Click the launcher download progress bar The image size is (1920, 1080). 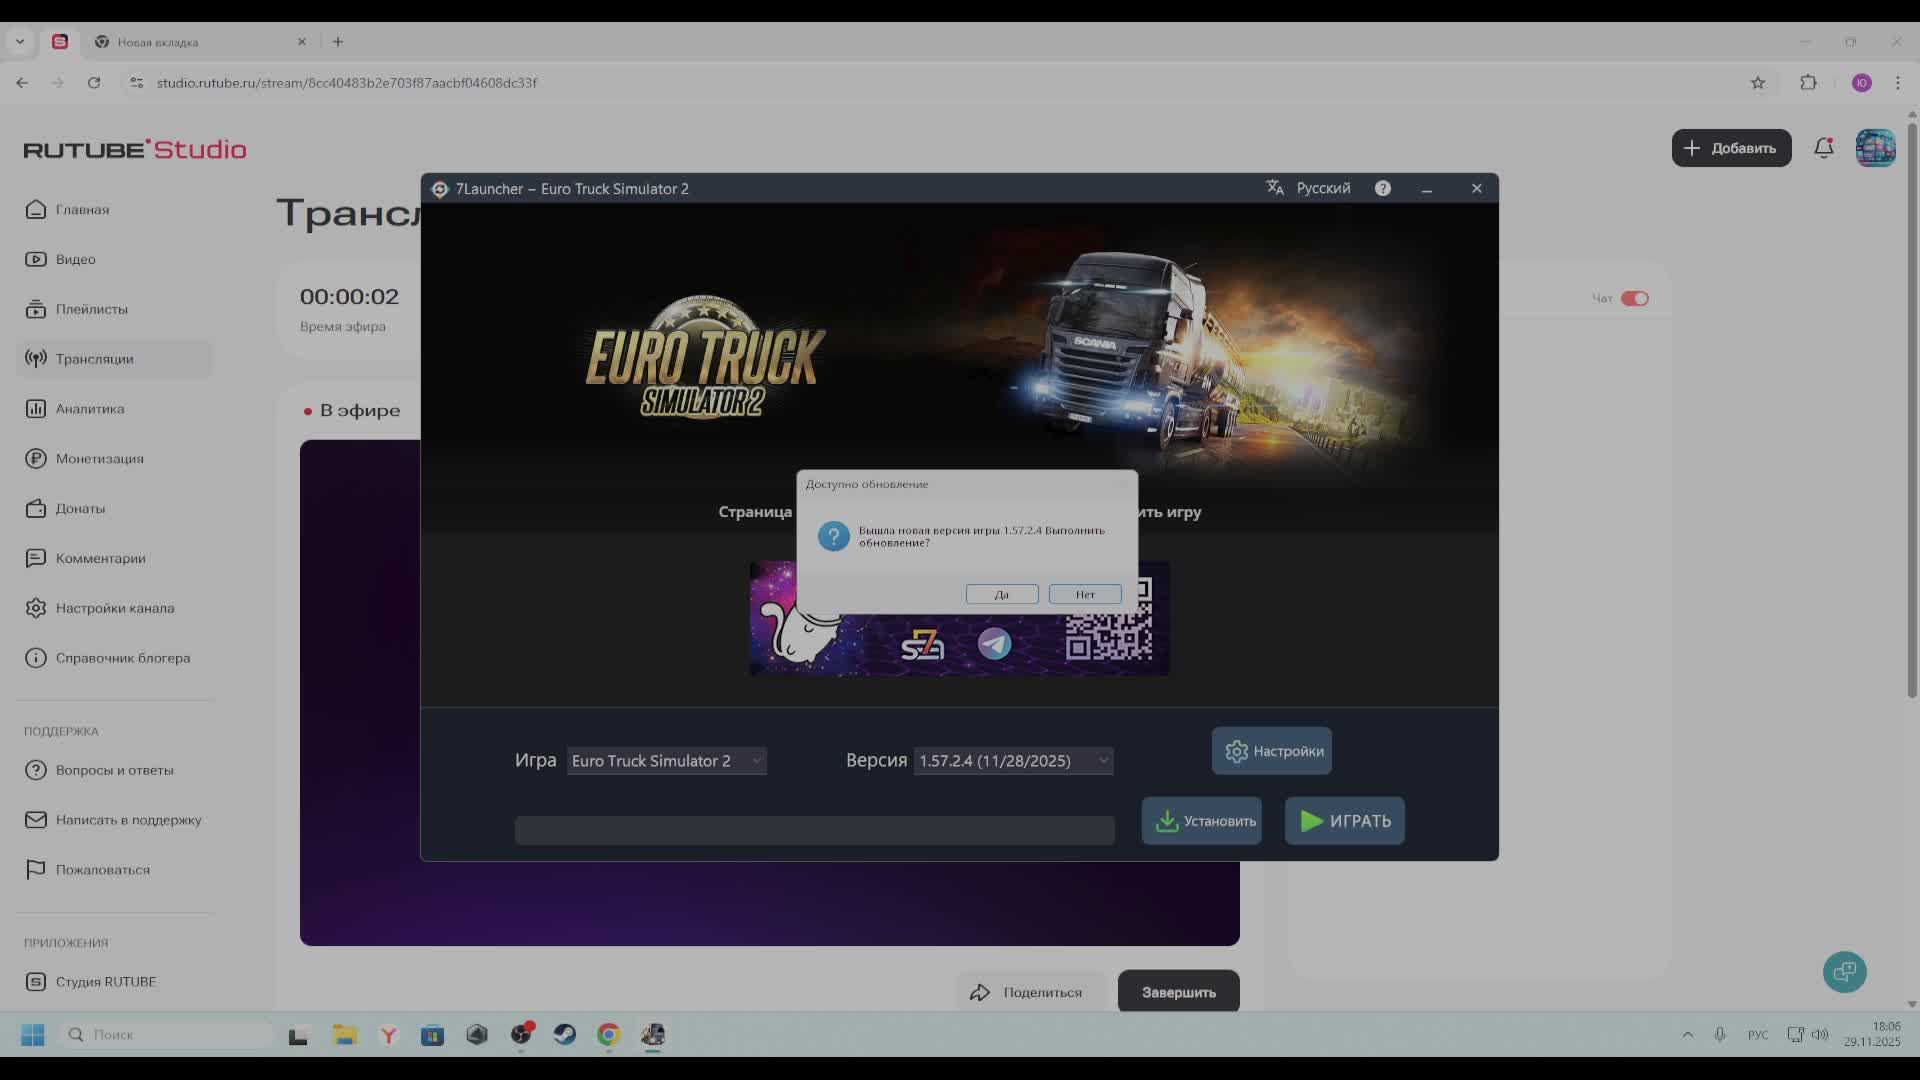pyautogui.click(x=814, y=830)
